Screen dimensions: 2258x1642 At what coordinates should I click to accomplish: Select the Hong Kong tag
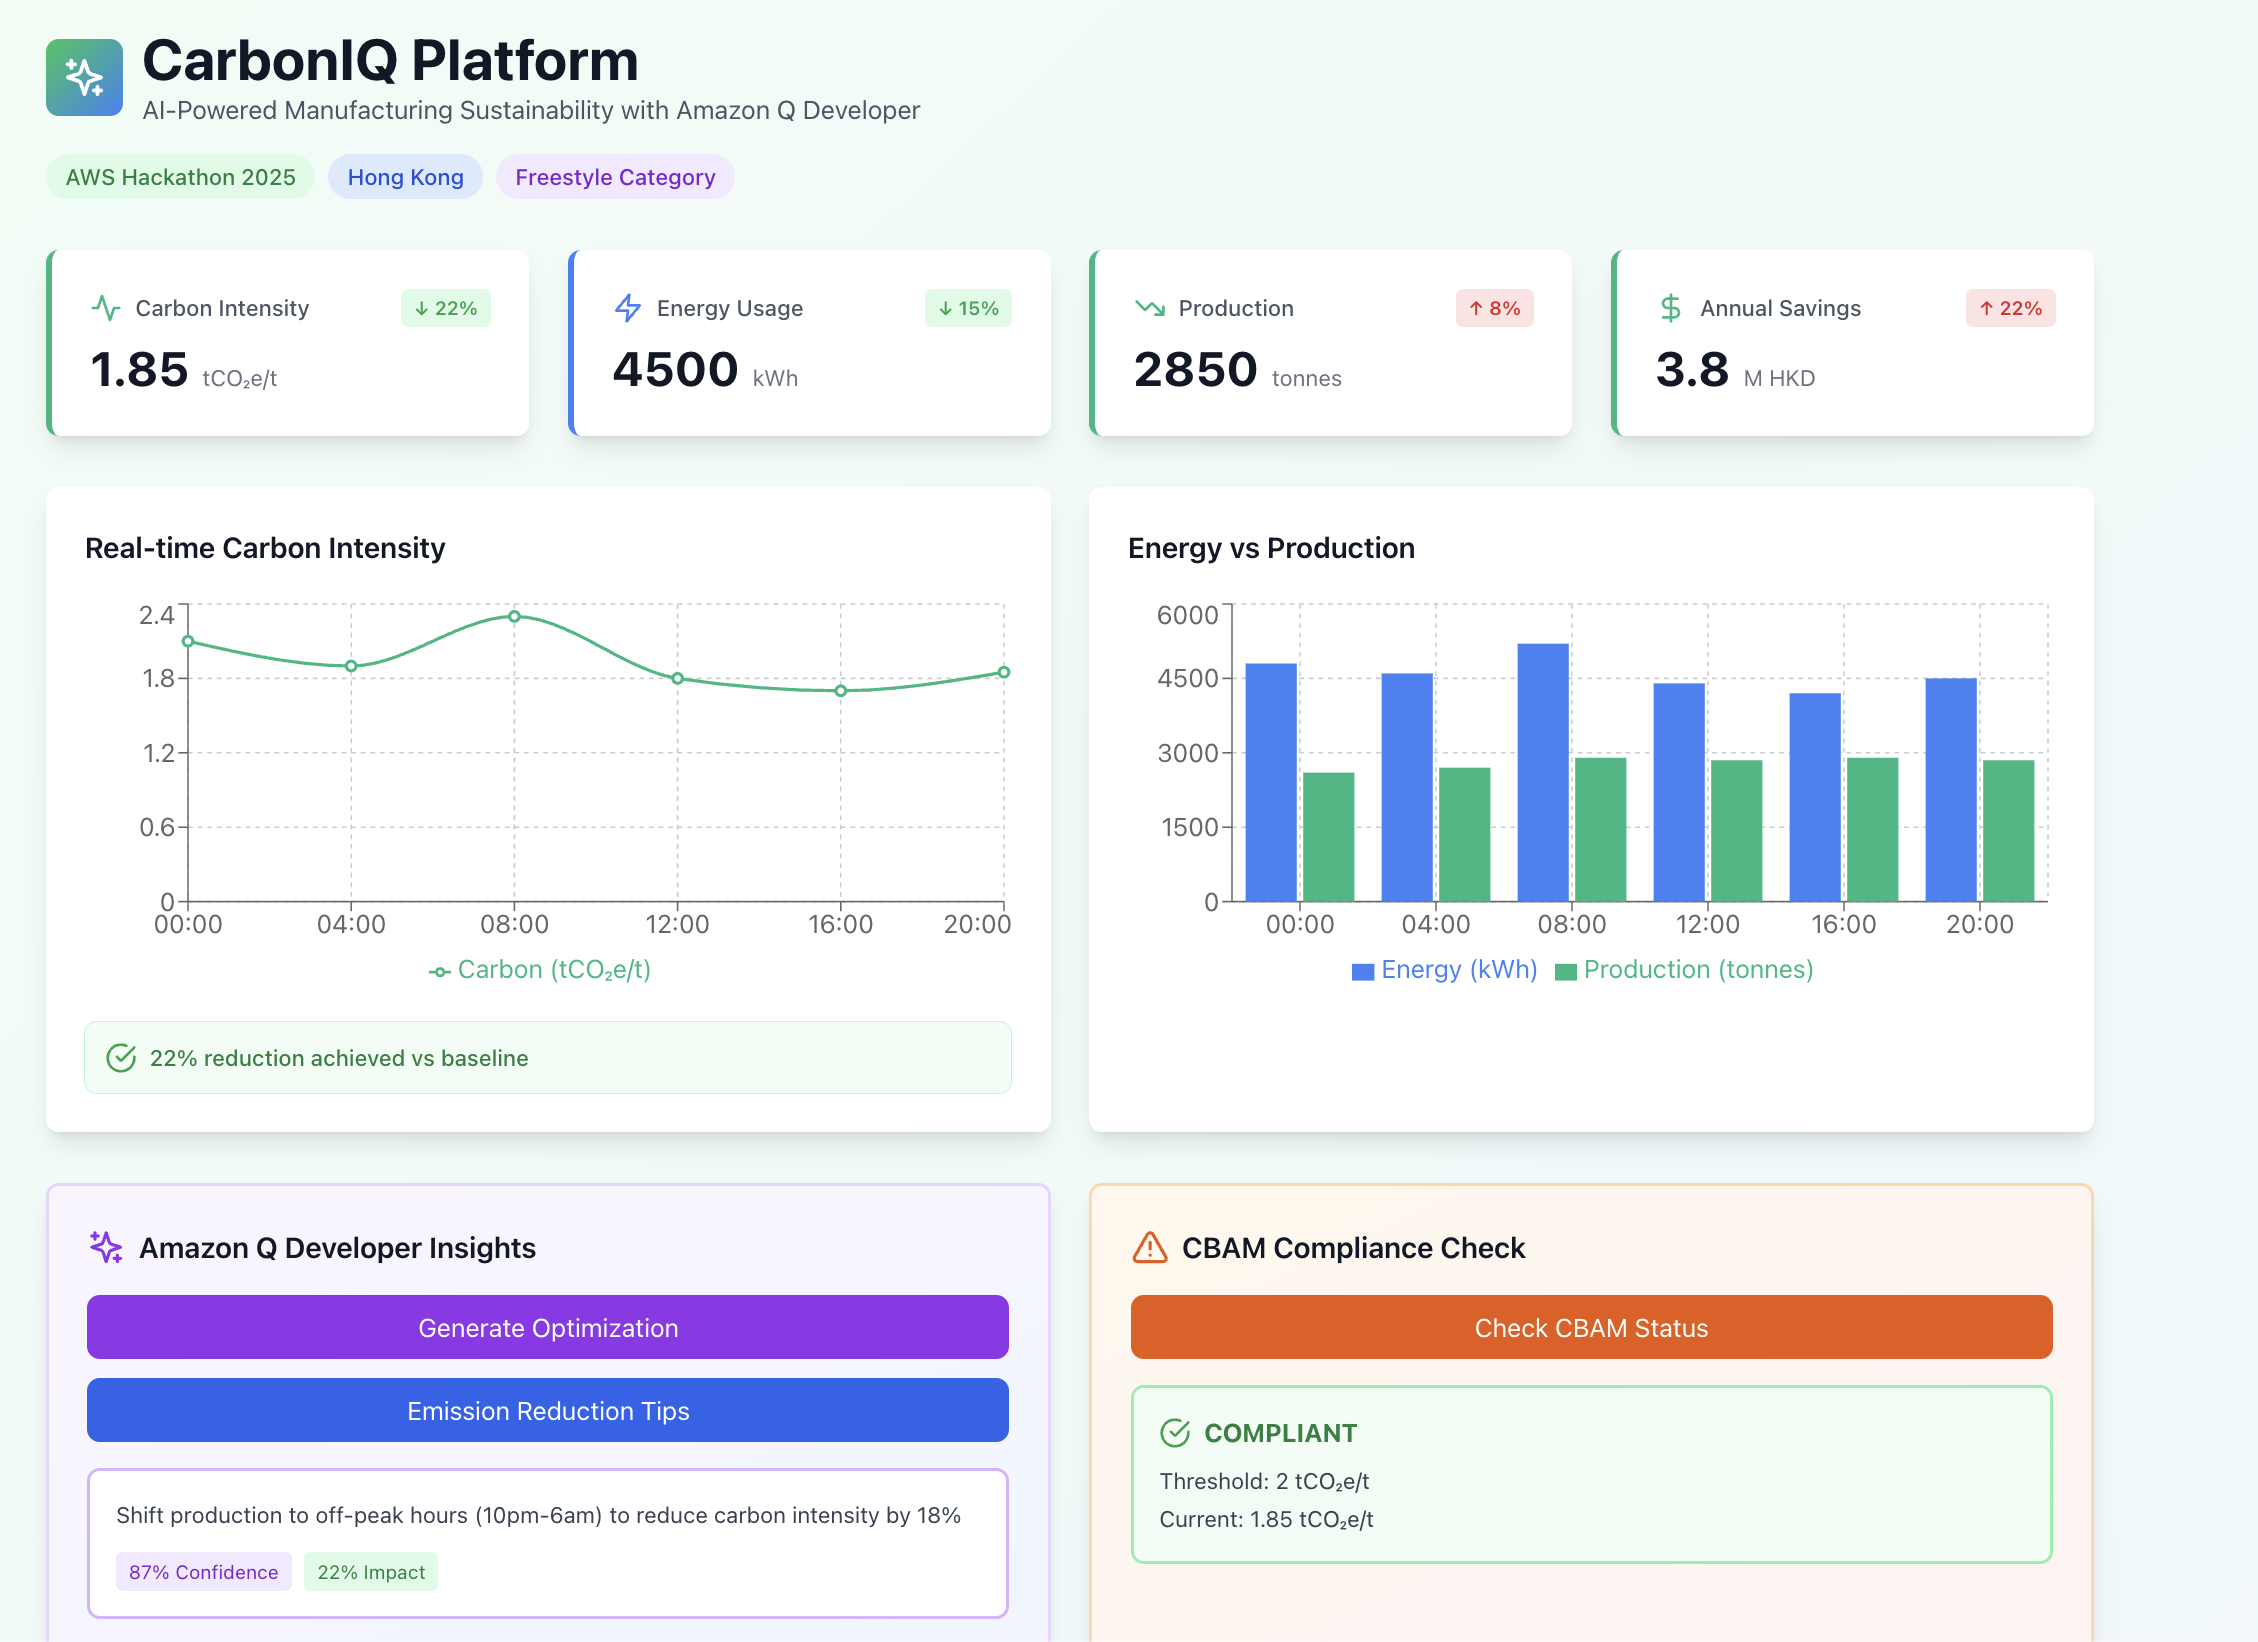click(405, 177)
